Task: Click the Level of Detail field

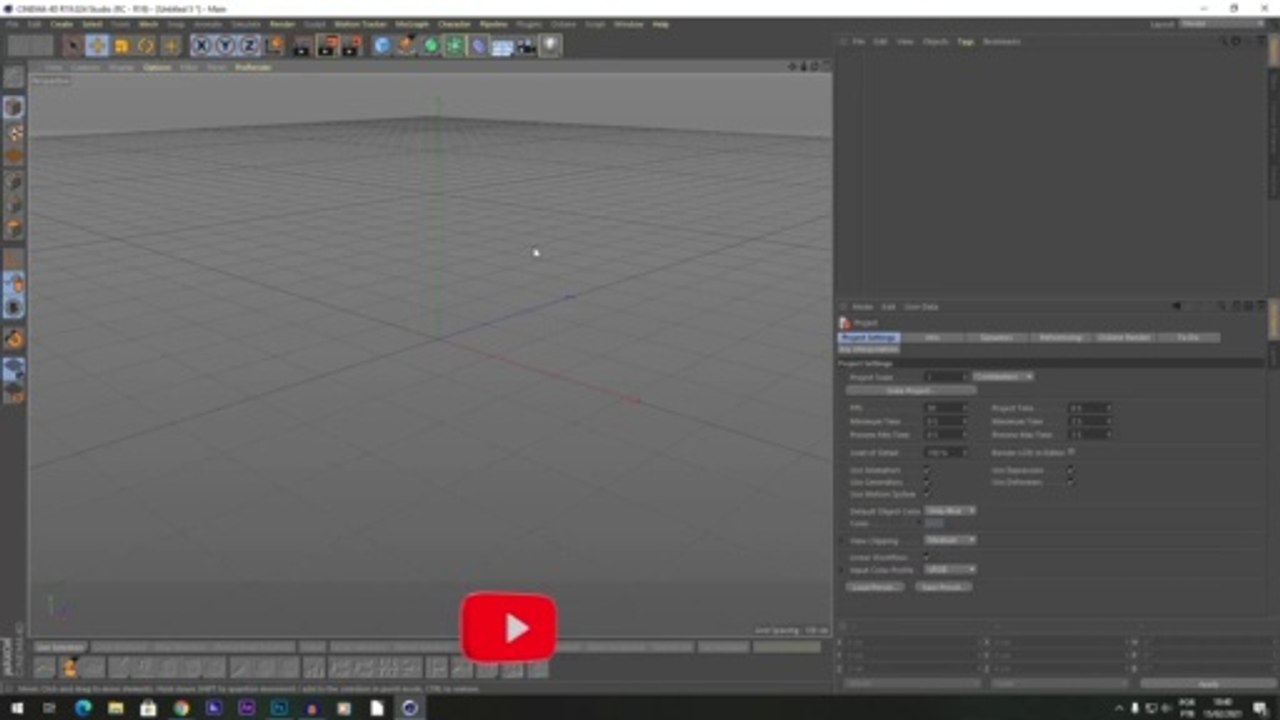Action: point(945,453)
